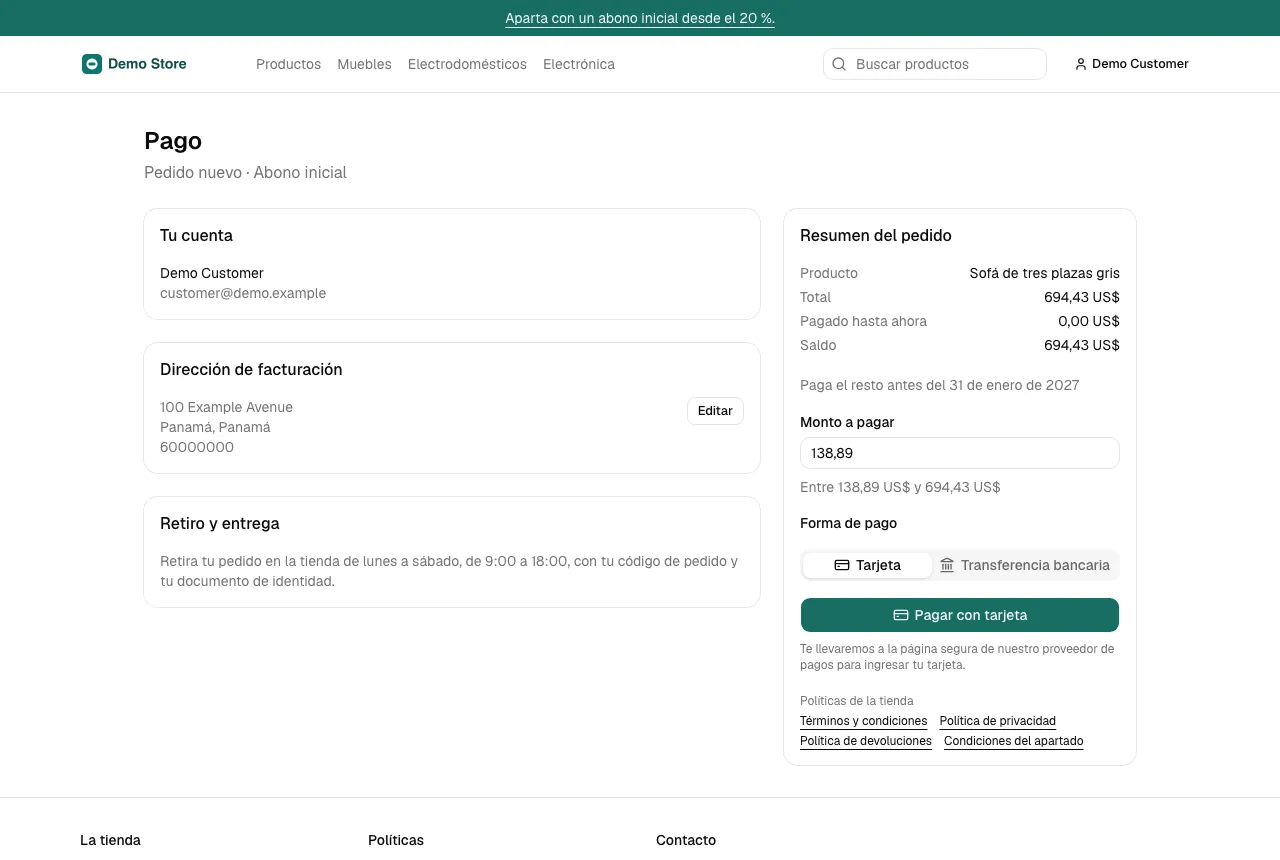The width and height of the screenshot is (1280, 860).
Task: Click the Demo Store logo icon
Action: pyautogui.click(x=92, y=64)
